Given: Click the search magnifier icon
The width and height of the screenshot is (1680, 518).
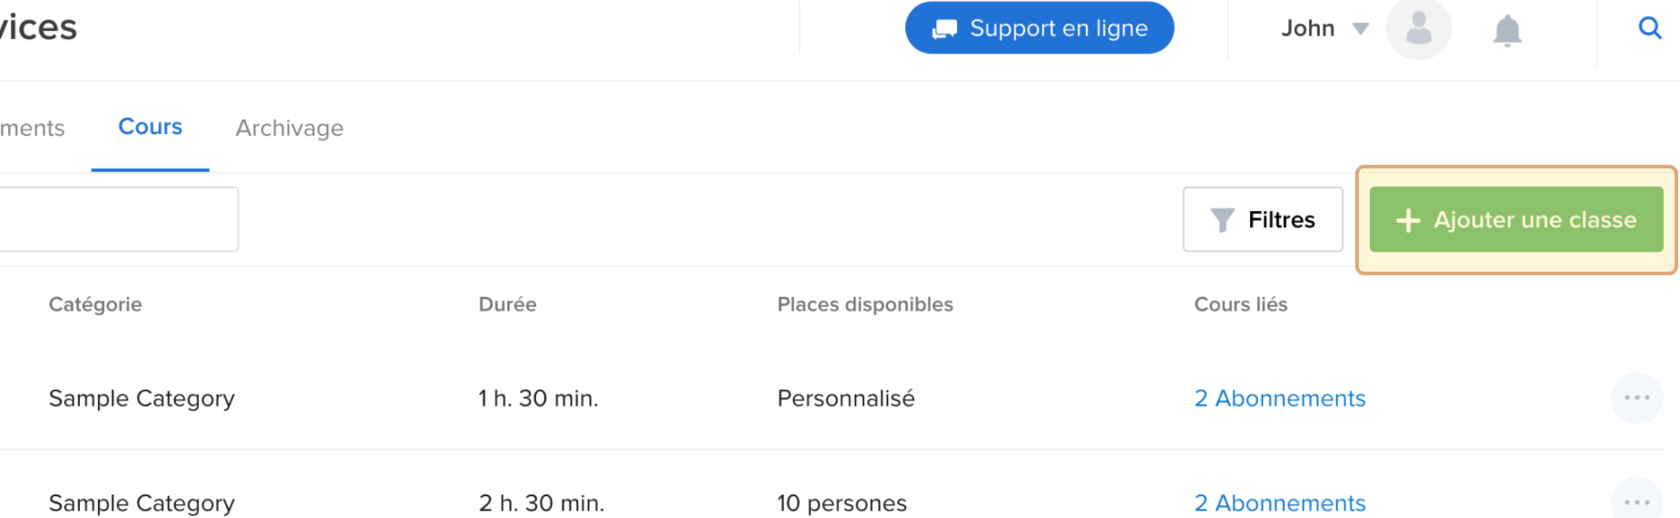Looking at the screenshot, I should point(1649,28).
